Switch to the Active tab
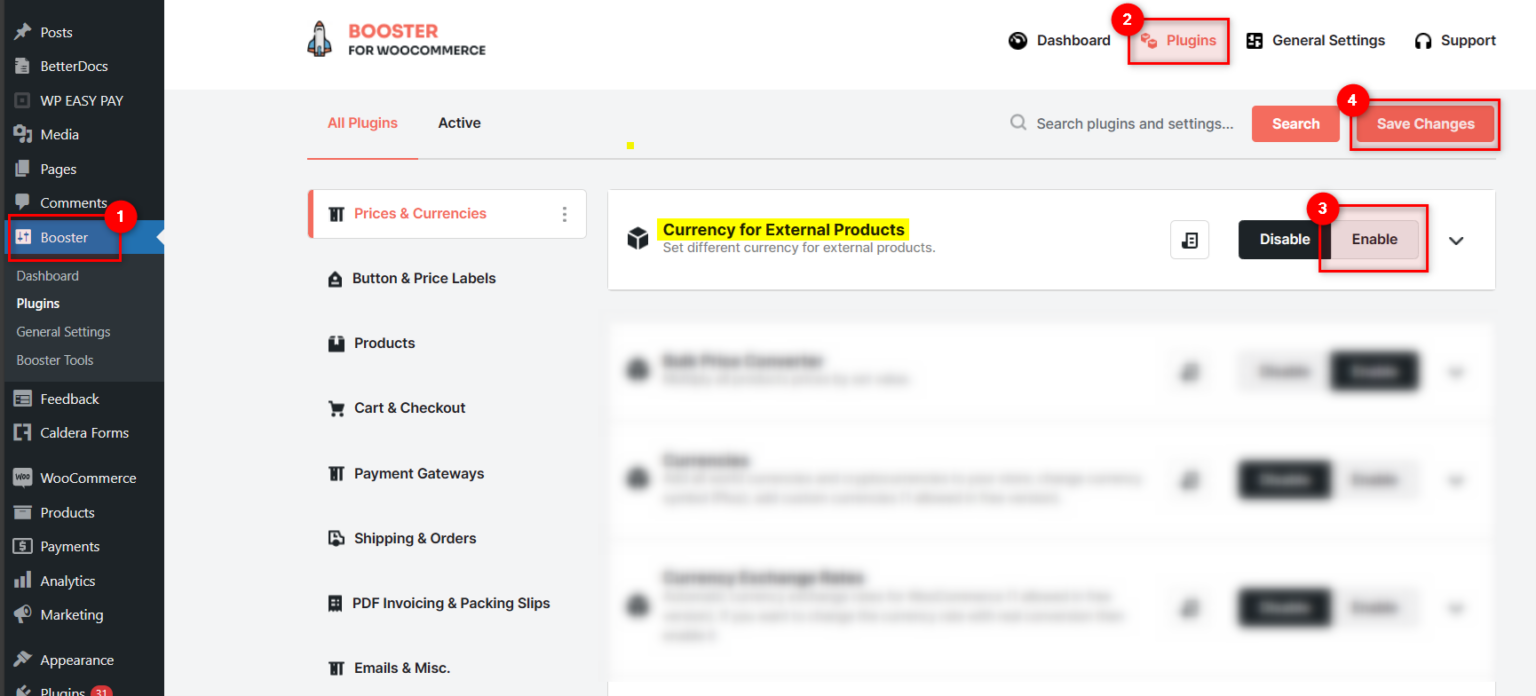Screen dimensions: 1536x696 coord(459,123)
